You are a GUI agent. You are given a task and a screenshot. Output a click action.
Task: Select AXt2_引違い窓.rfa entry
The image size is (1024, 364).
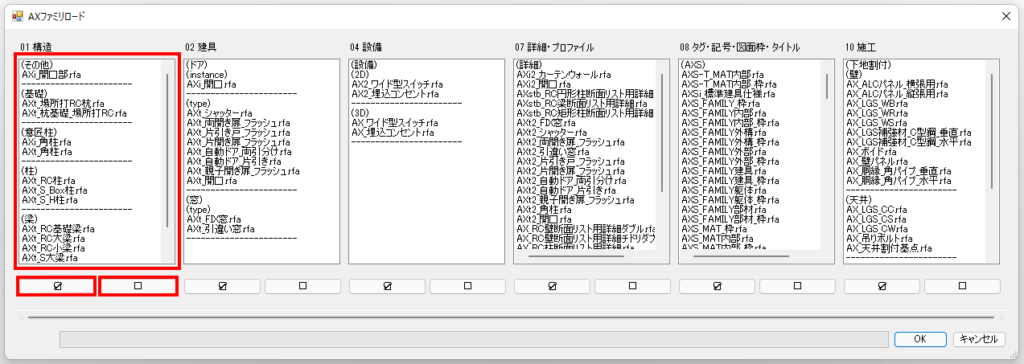coord(552,152)
